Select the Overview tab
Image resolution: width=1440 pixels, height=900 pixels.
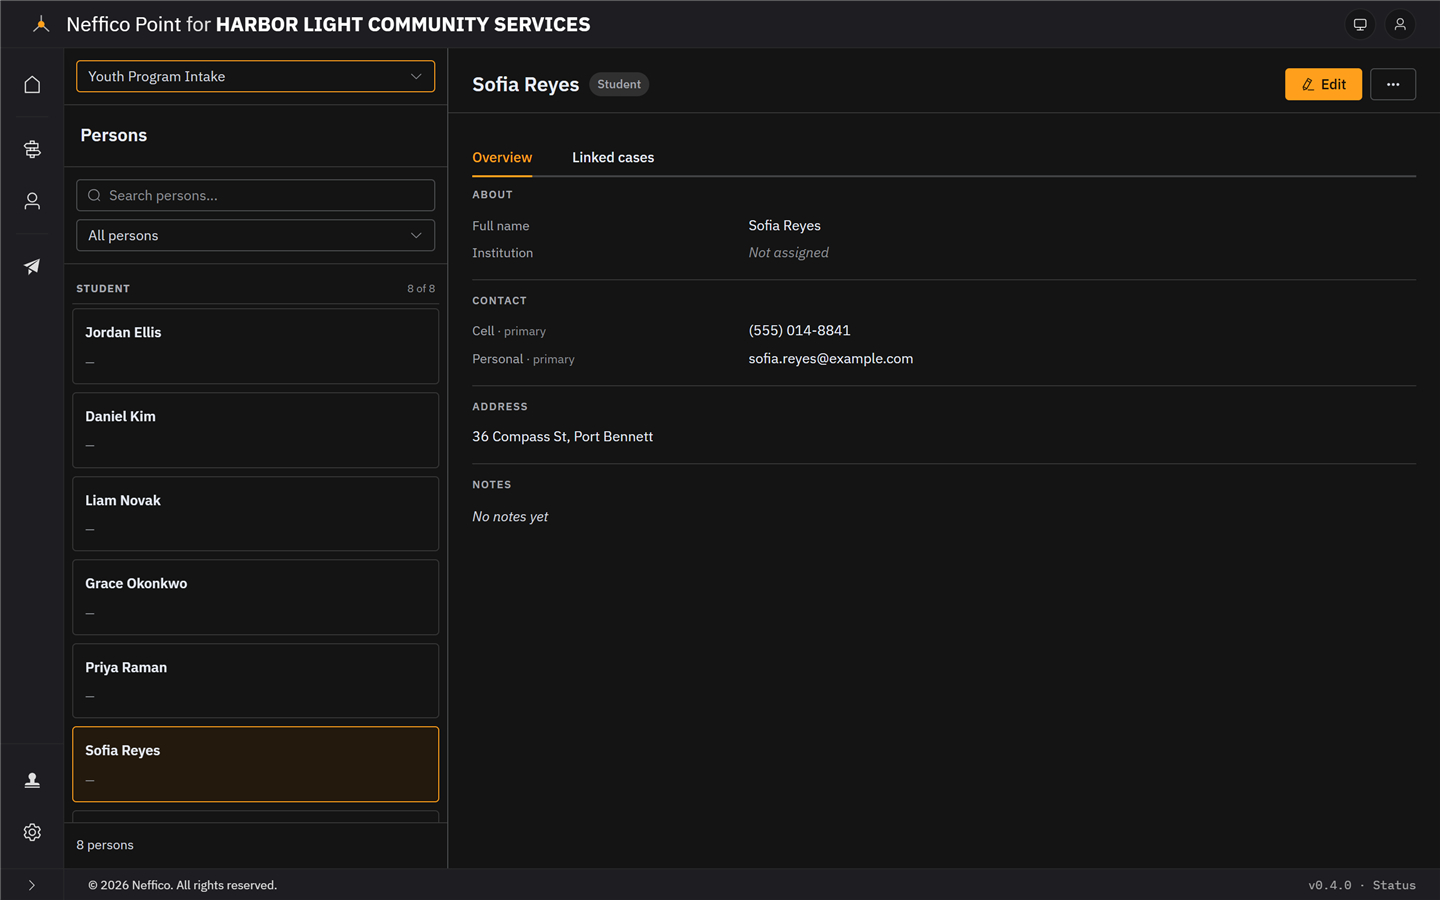(502, 157)
